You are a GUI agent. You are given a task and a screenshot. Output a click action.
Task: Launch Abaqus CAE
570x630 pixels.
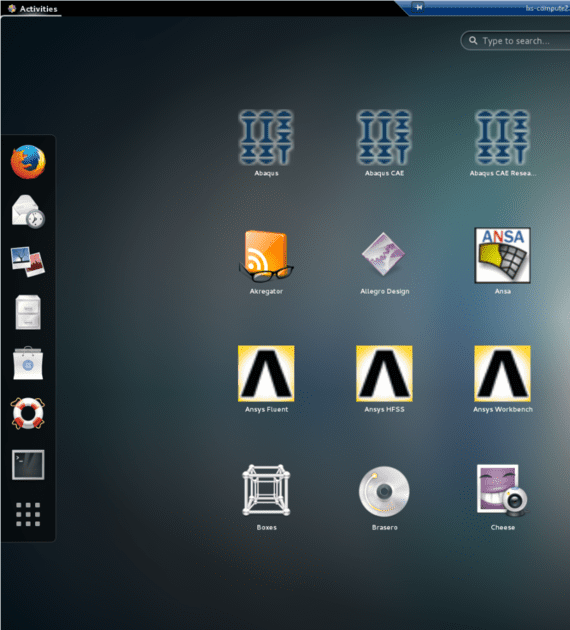[384, 143]
